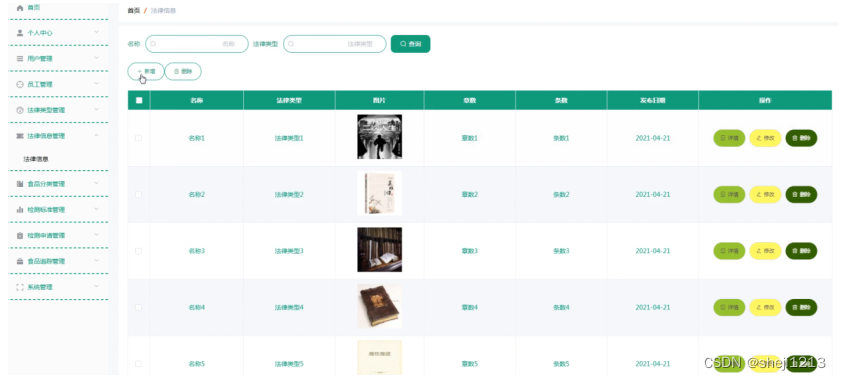Screen dimensions: 841x380
Task: Open the 法律信息 submenu item
Action: coord(36,159)
